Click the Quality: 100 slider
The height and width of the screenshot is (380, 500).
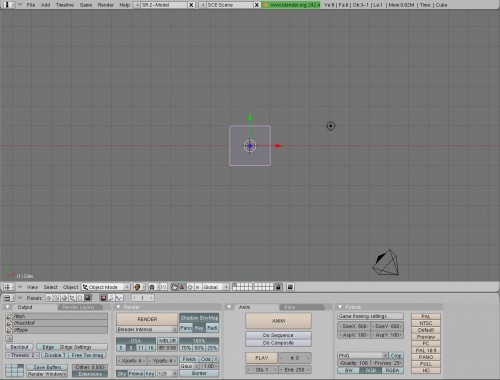coord(354,363)
